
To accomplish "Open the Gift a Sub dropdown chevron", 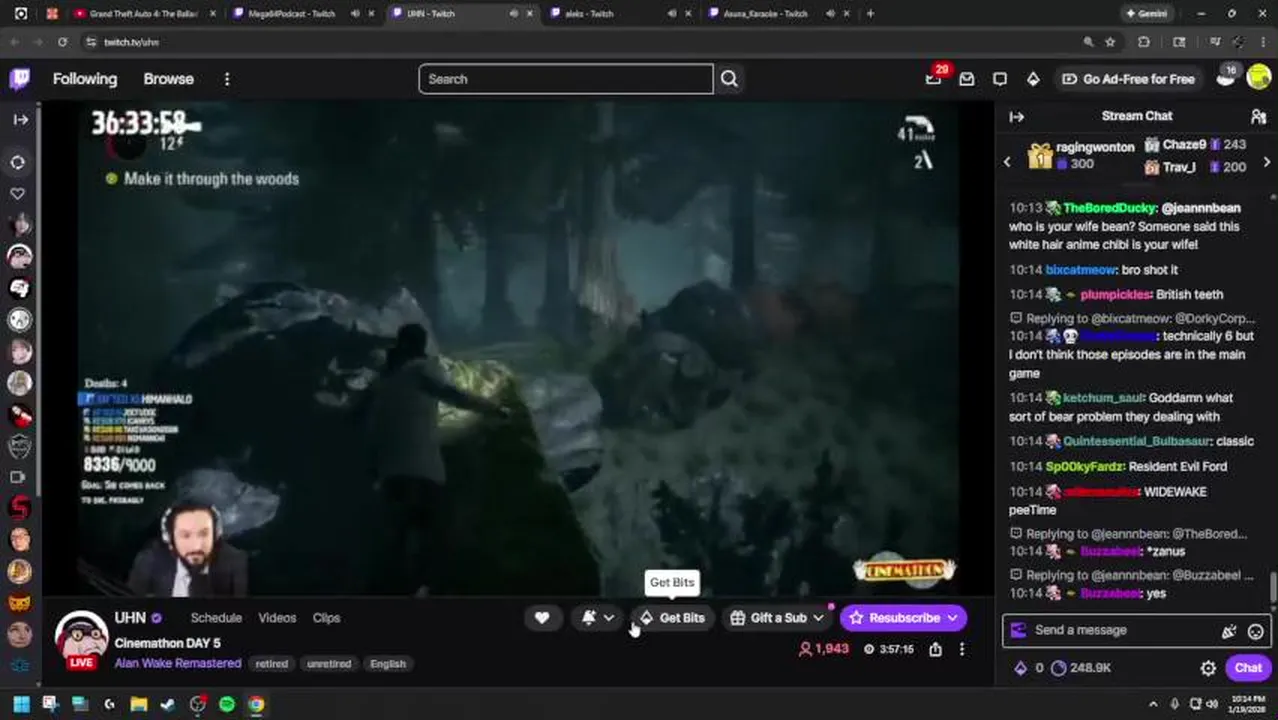I will coord(819,618).
